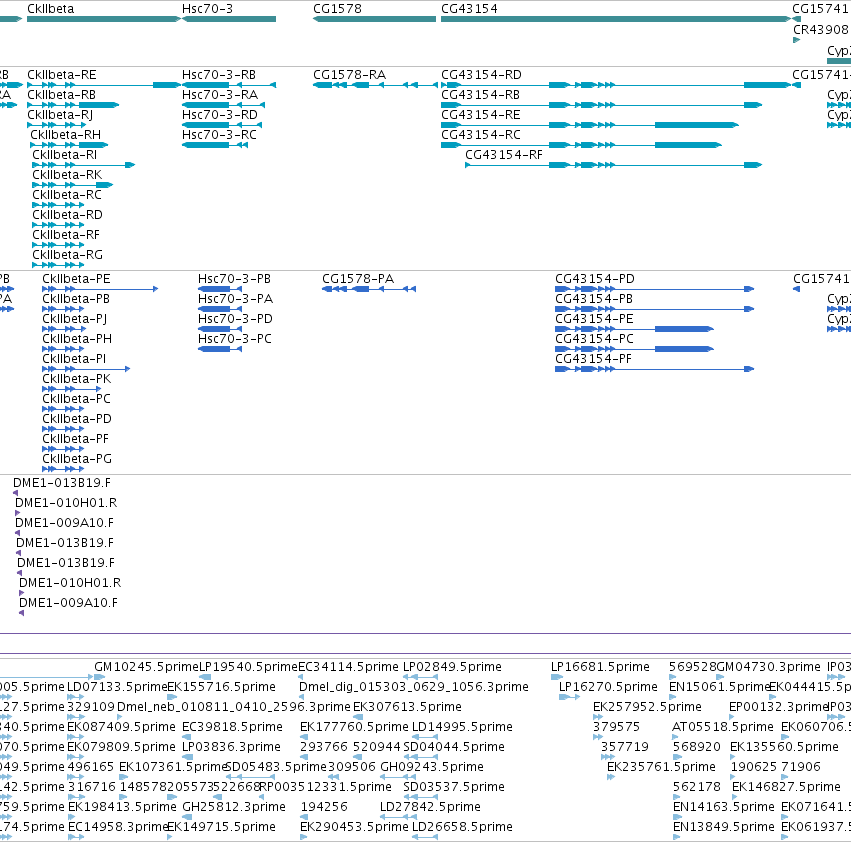Select EST label LD14995.5prime

pyautogui.click(x=462, y=727)
